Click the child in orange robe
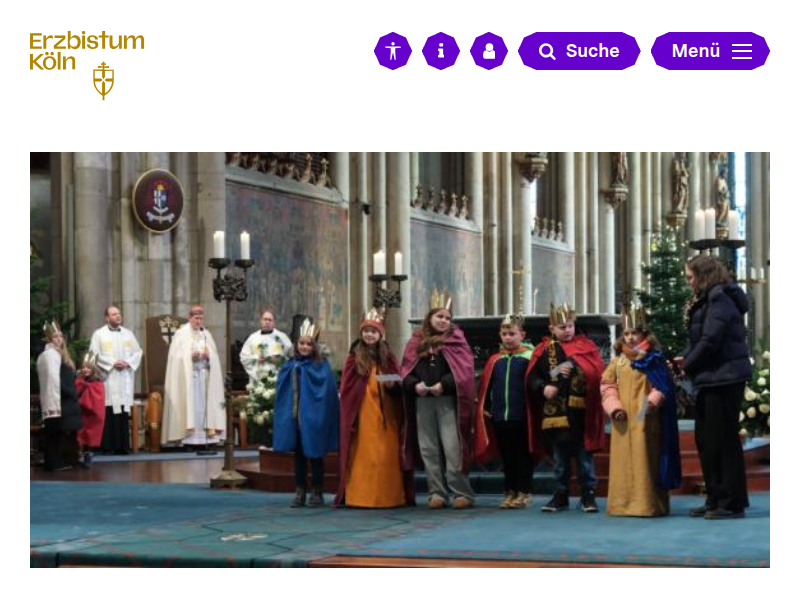The image size is (800, 600). [372, 408]
